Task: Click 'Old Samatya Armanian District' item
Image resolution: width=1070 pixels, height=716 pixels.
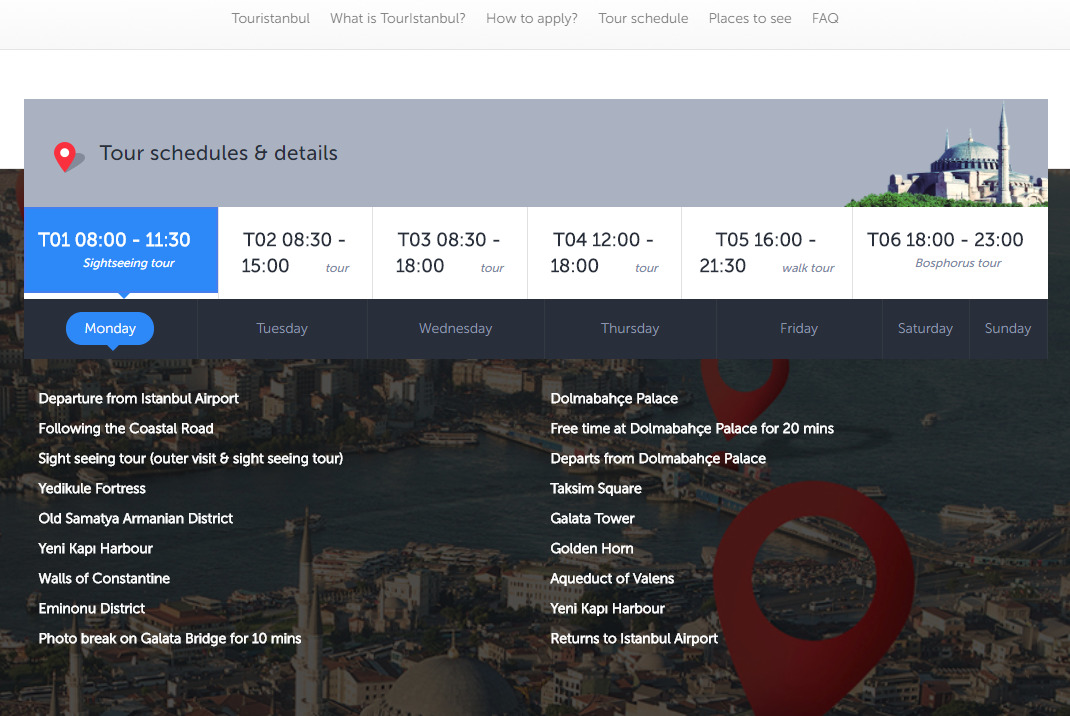Action: coord(136,519)
